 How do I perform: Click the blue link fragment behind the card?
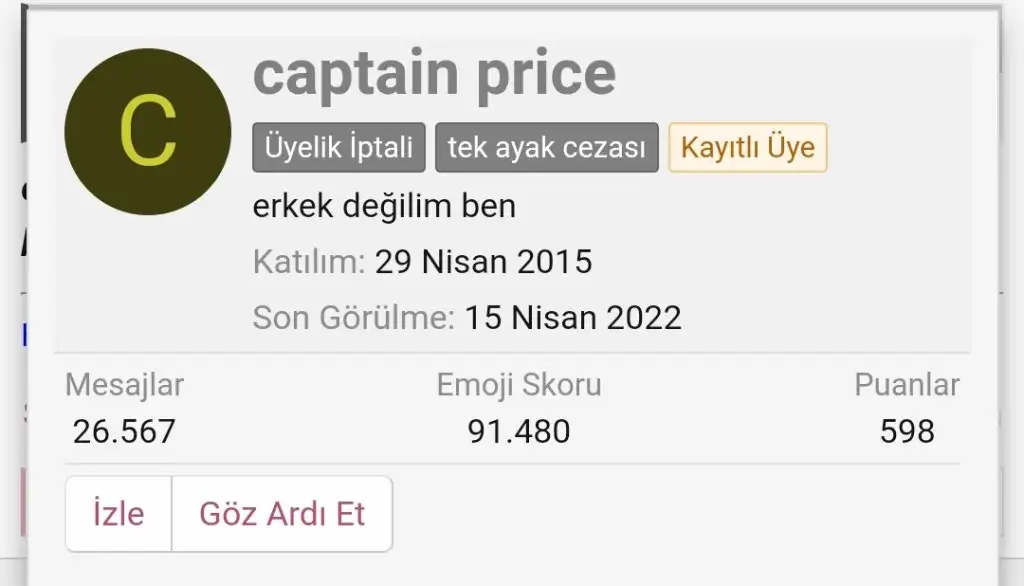(x=24, y=335)
